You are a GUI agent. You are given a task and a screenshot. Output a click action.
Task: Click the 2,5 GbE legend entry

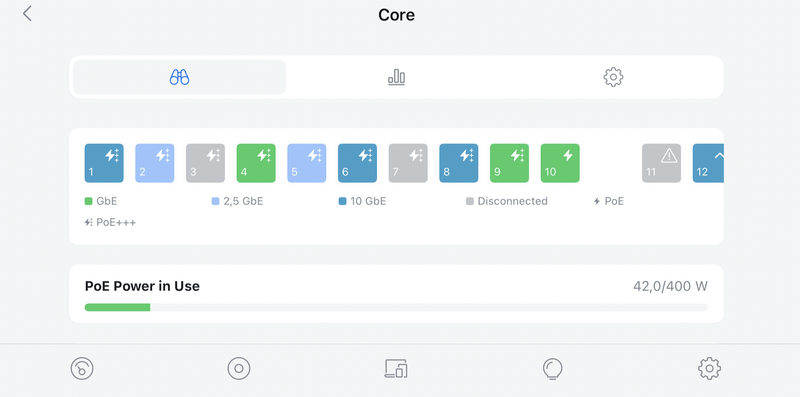pos(237,201)
